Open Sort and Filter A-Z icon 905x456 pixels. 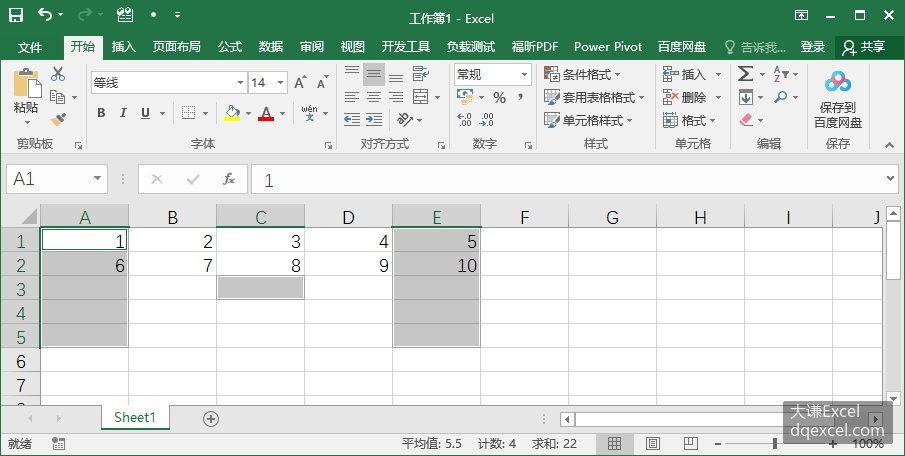click(780, 74)
